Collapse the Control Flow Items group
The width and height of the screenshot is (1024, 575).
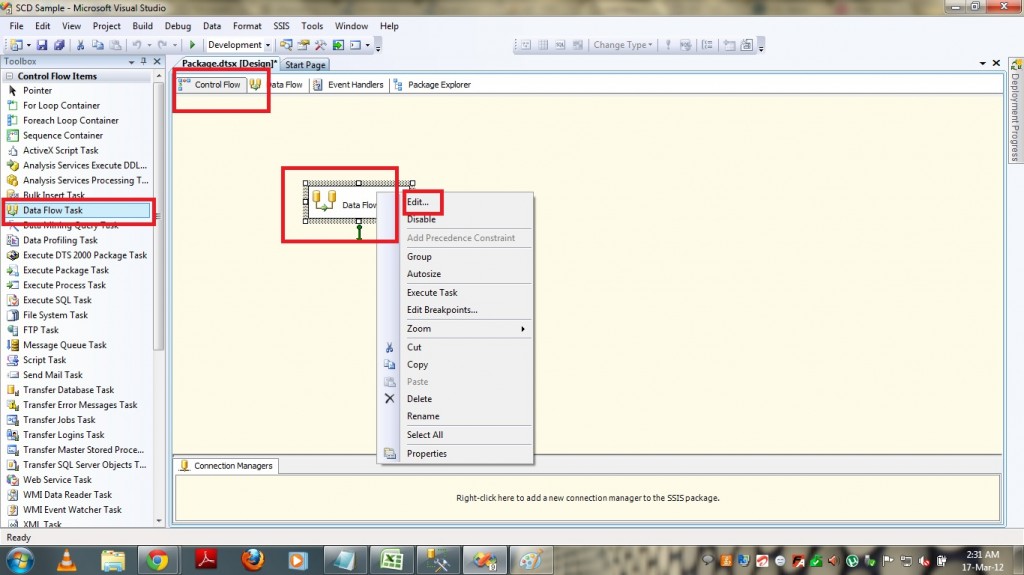tap(10, 76)
